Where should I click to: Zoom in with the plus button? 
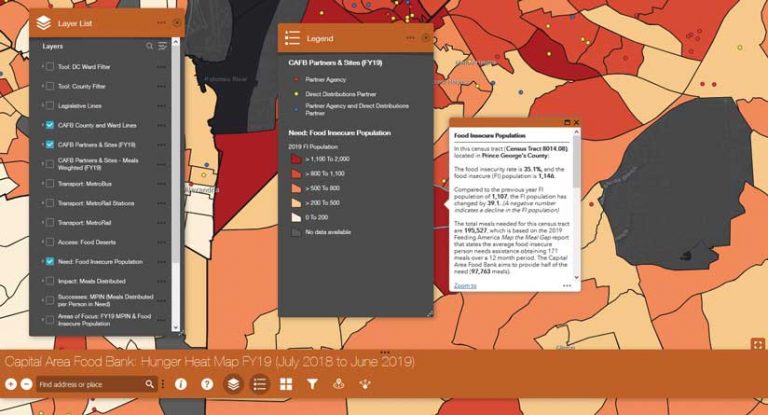[11, 385]
